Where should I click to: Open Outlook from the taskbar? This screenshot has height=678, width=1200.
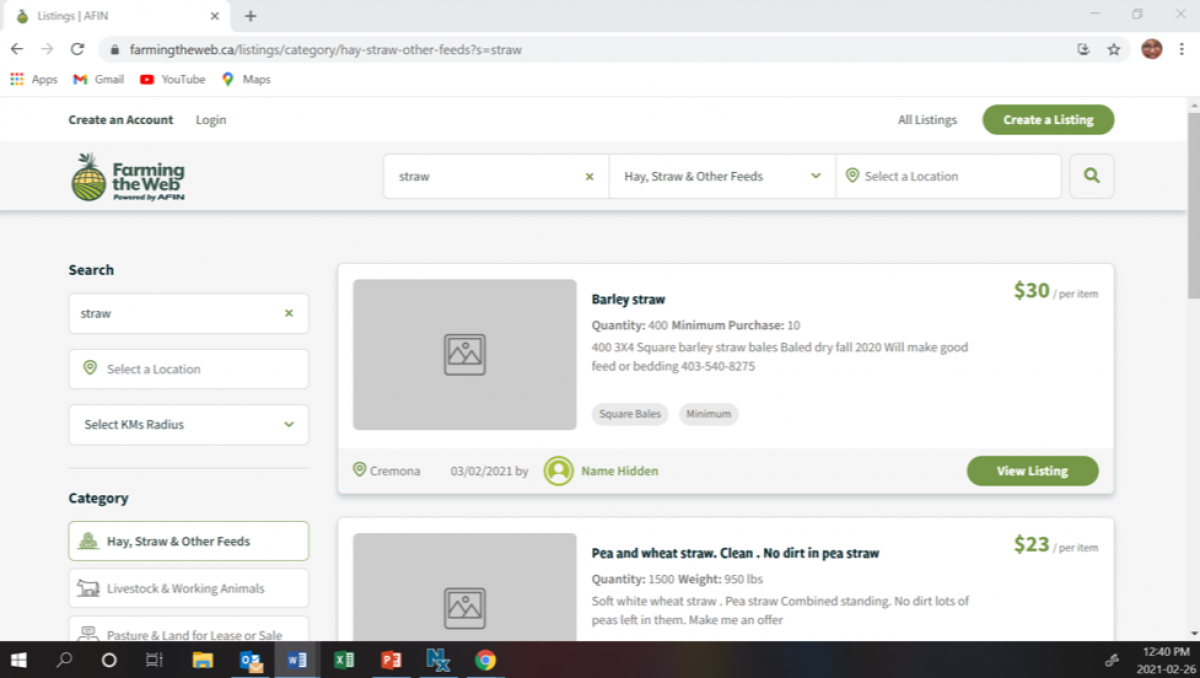pos(250,660)
